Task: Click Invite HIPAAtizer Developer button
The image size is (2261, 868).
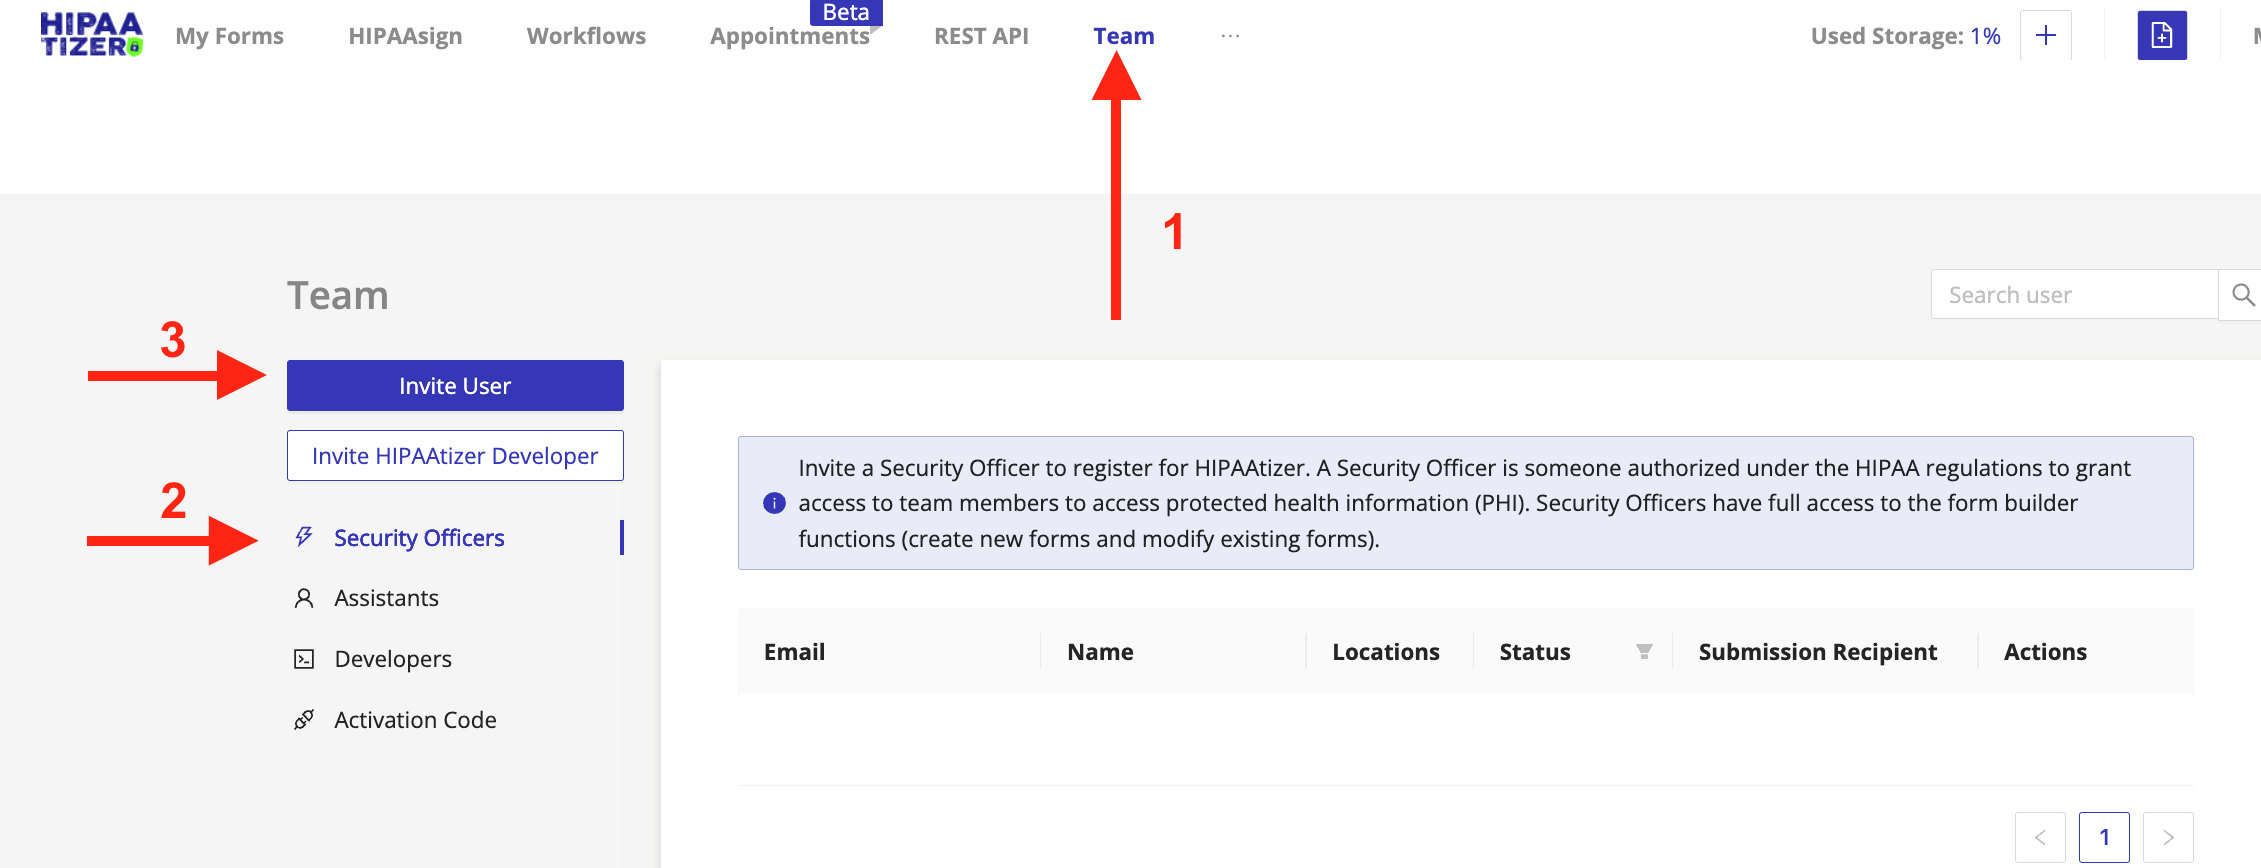Action: coord(455,456)
